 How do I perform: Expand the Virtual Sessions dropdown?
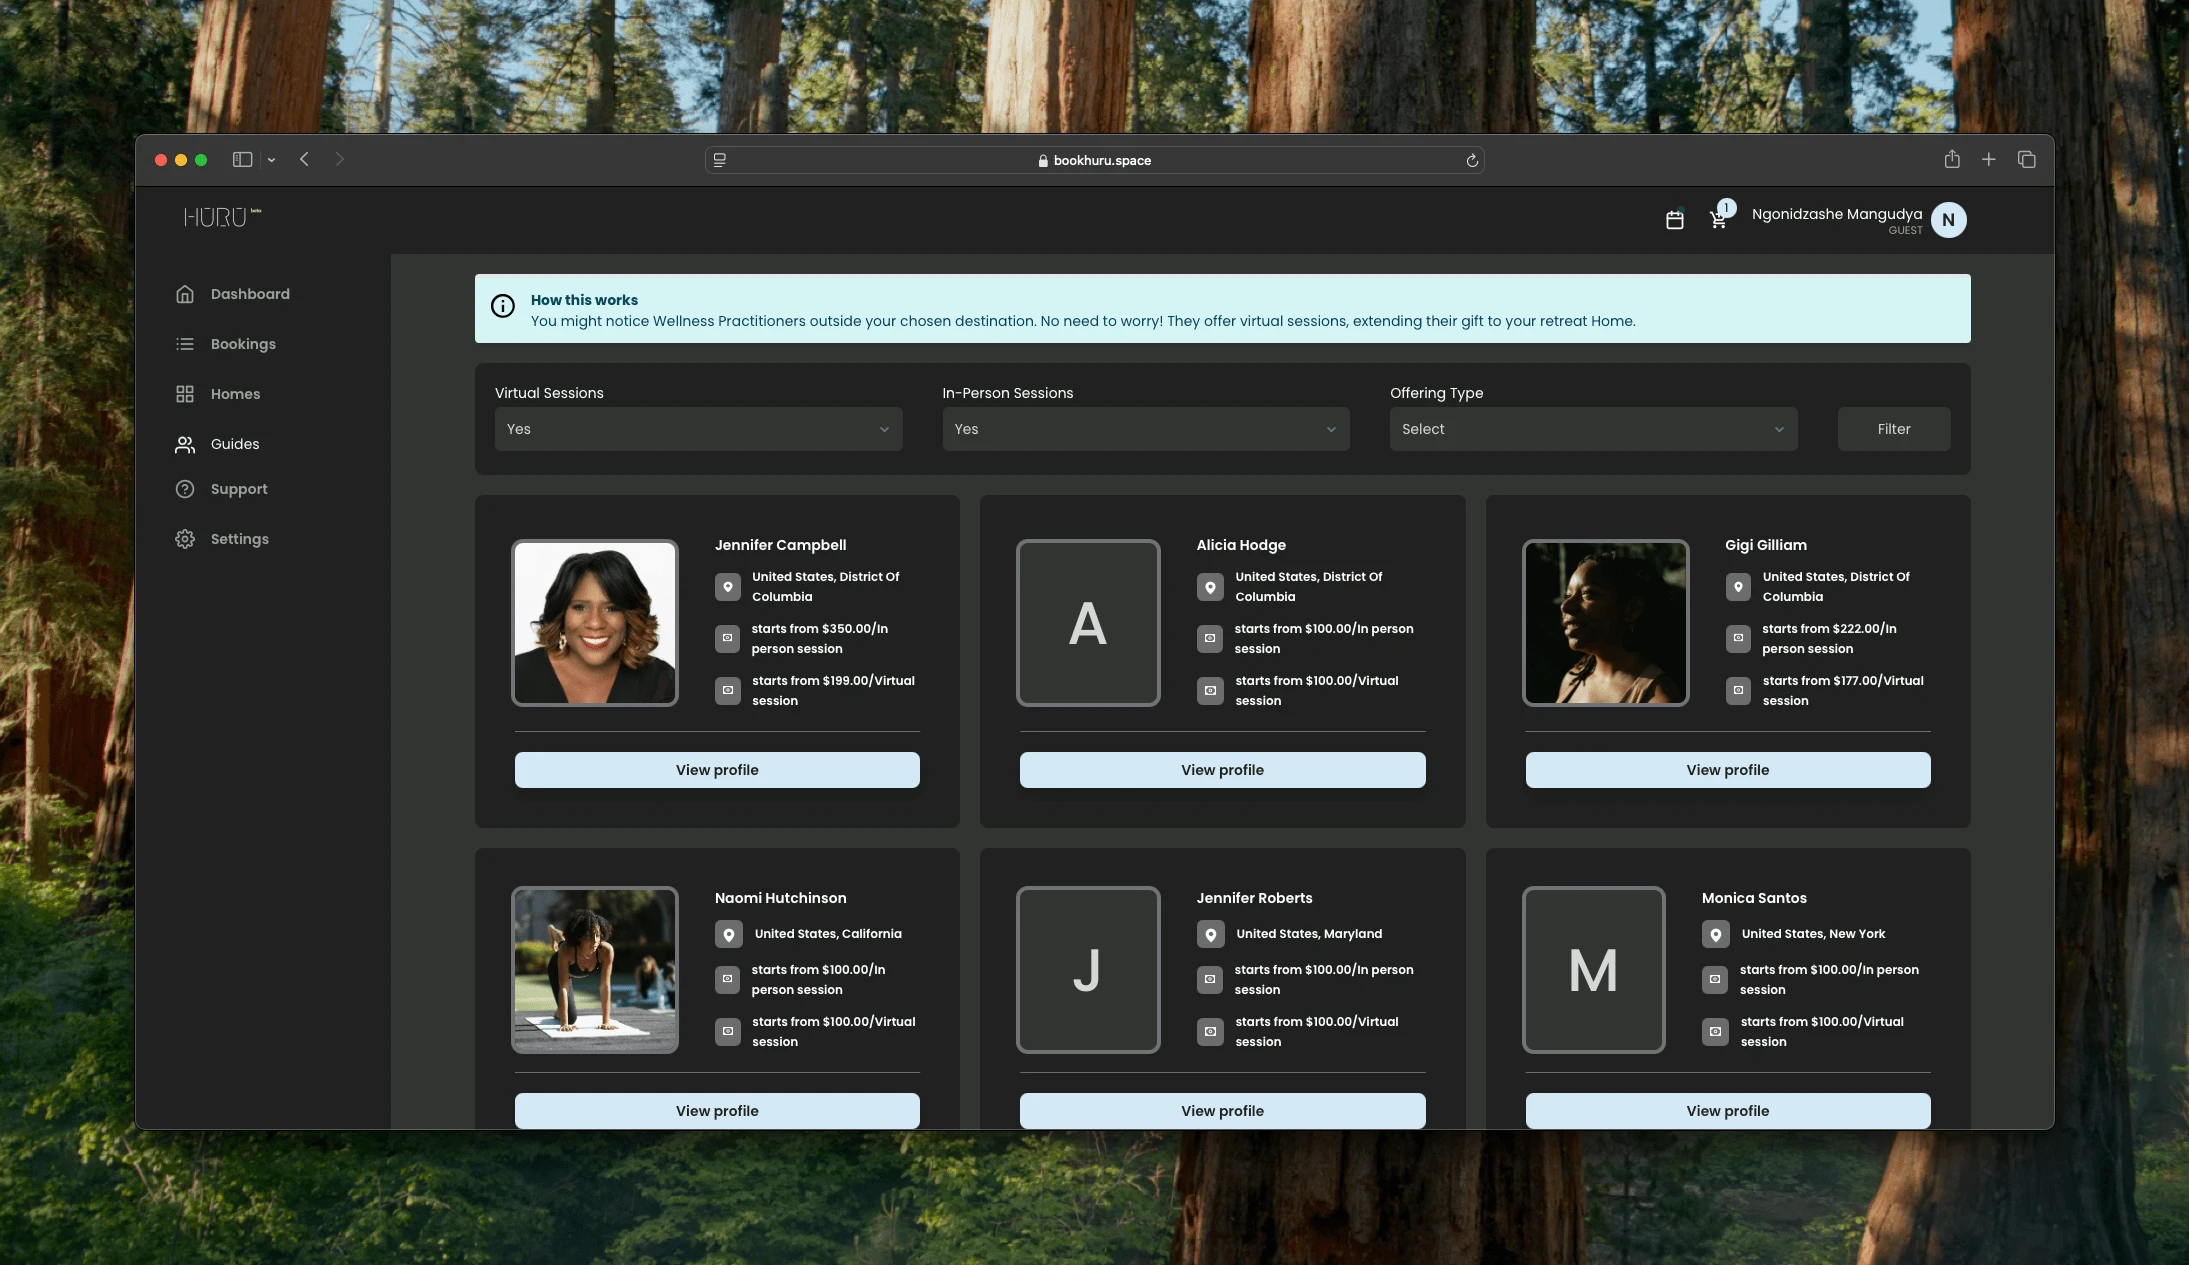coord(698,429)
